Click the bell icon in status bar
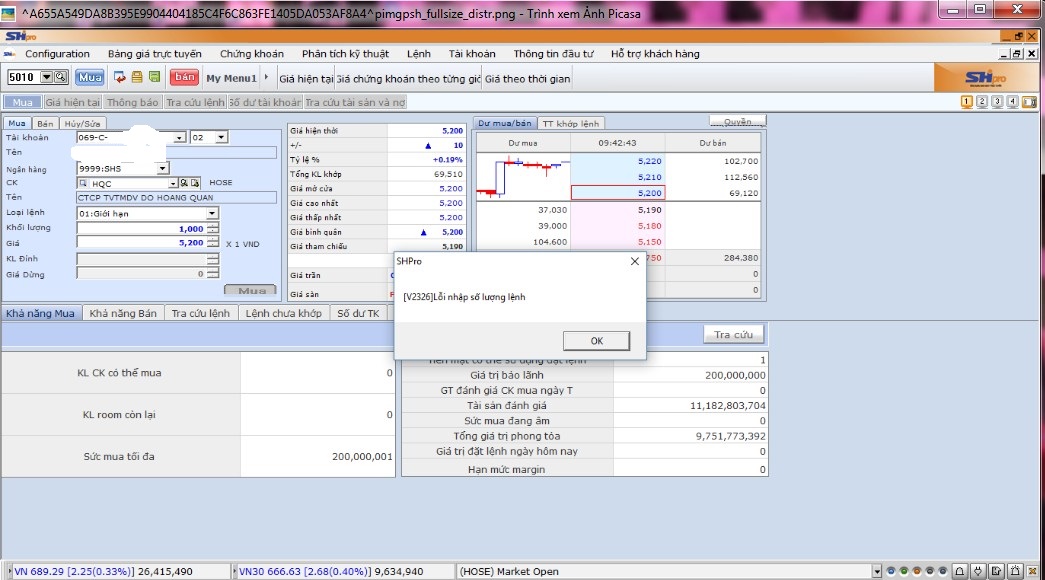This screenshot has height=580, width=1045. [960, 571]
